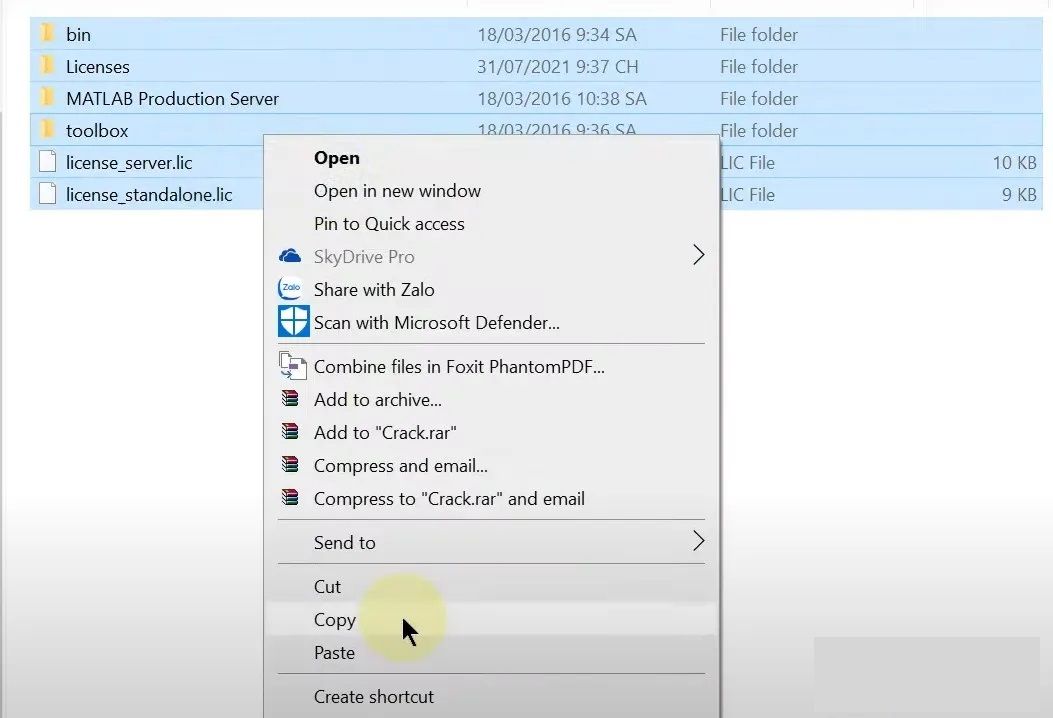Click the File folder type of toolbox
Screen dimensions: 1053x718
(759, 130)
